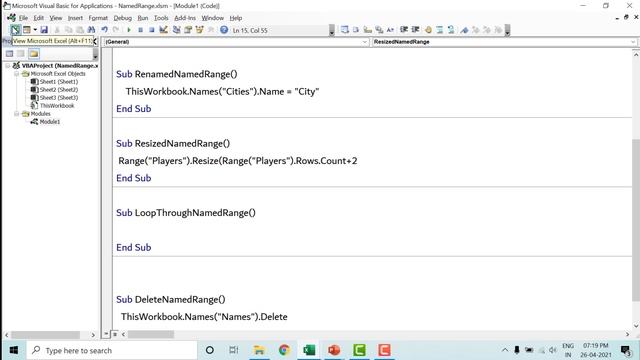Open the Debug menu
This screenshot has height=360, width=640.
click(x=122, y=18)
